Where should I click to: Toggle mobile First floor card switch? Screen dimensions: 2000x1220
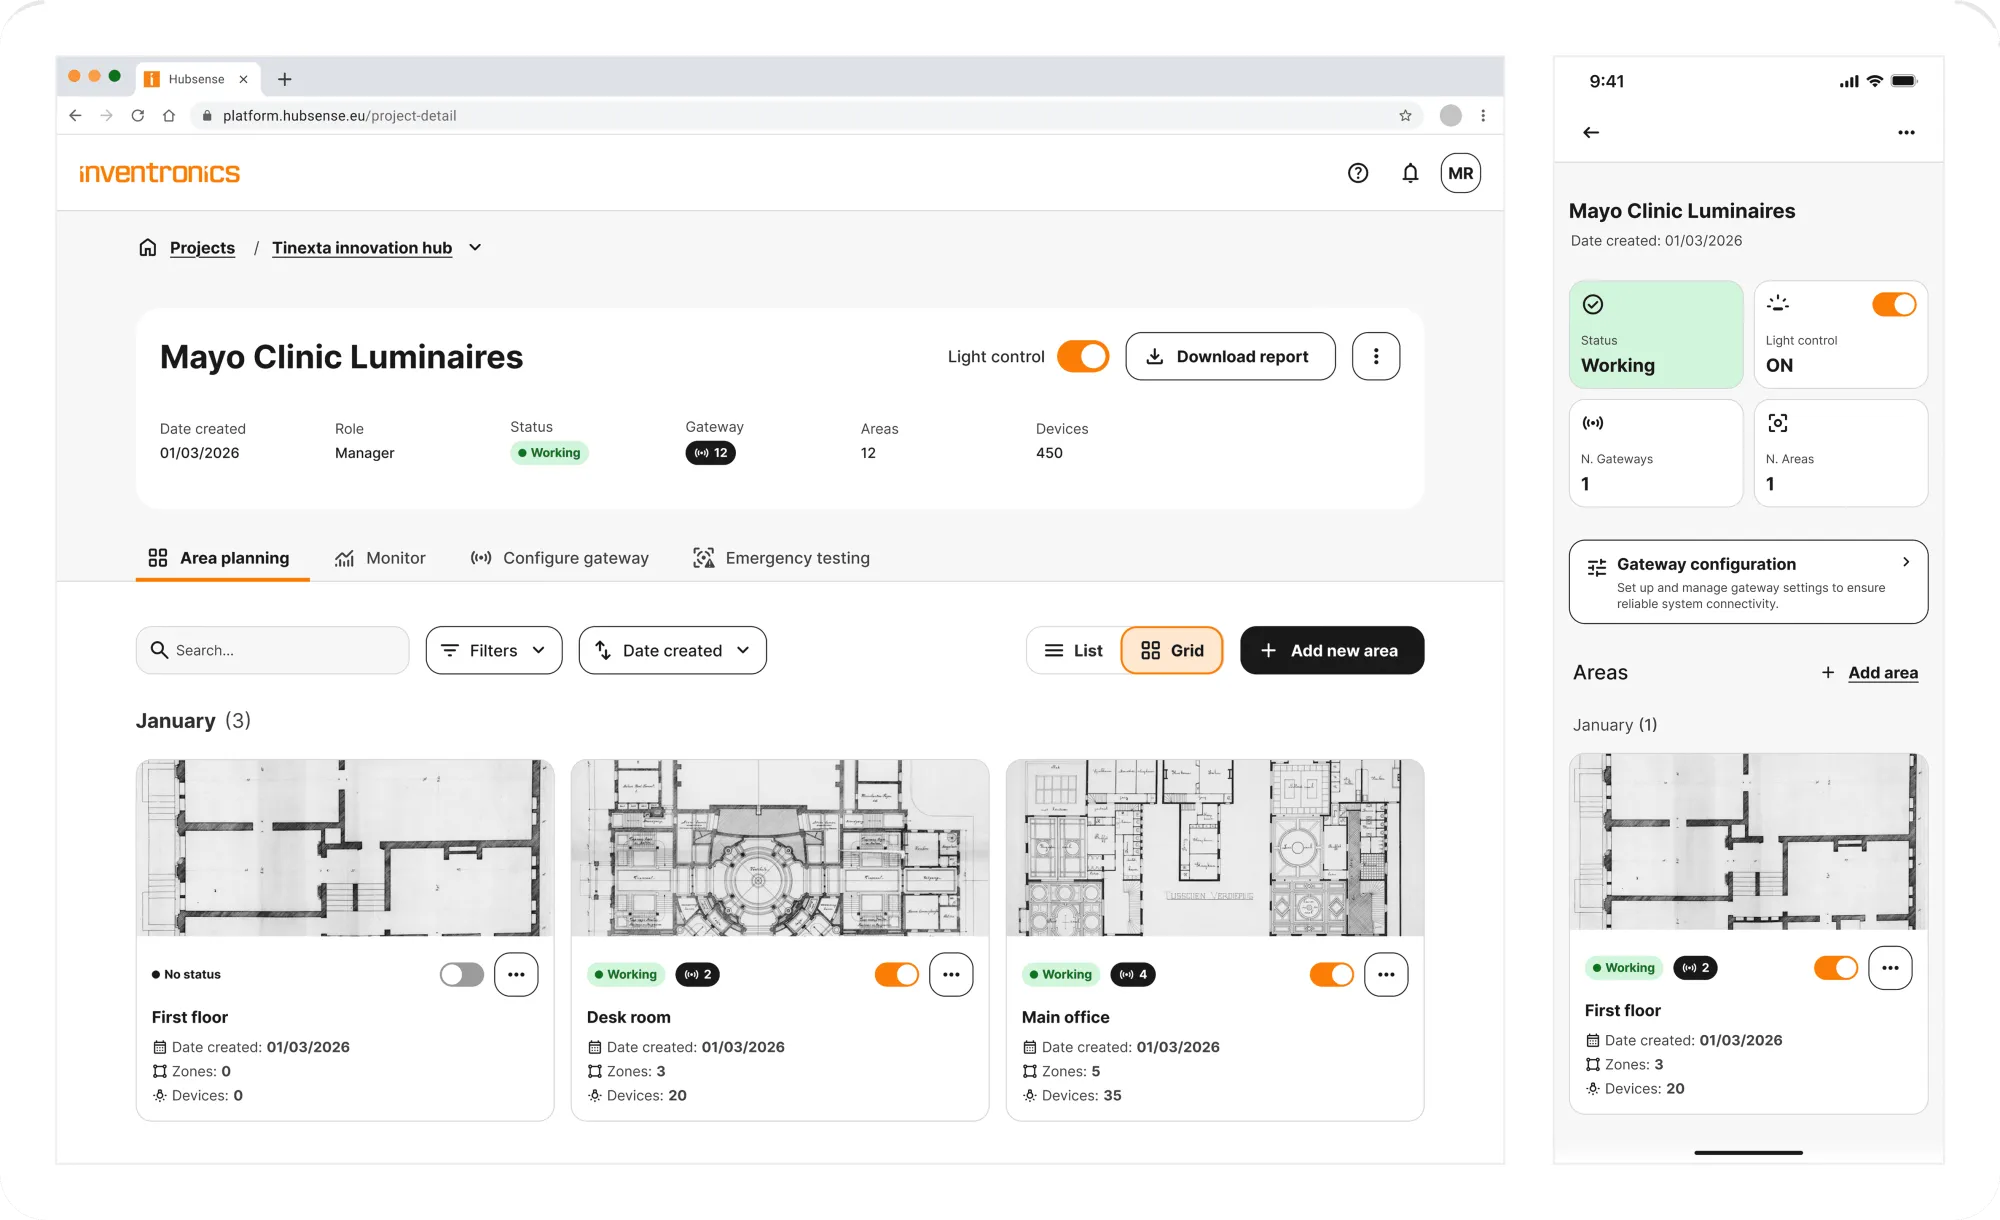tap(1836, 968)
